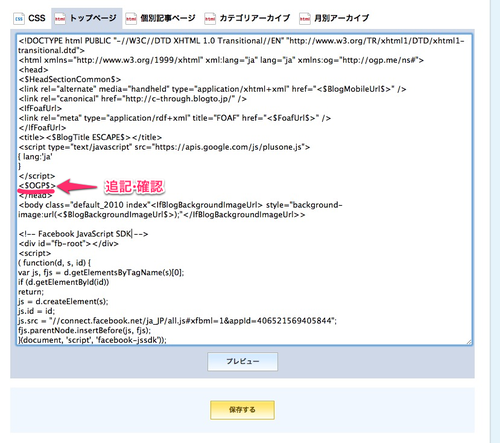Click the div id fb-root line
Viewport: 500px width, 443px height.
(x=68, y=244)
